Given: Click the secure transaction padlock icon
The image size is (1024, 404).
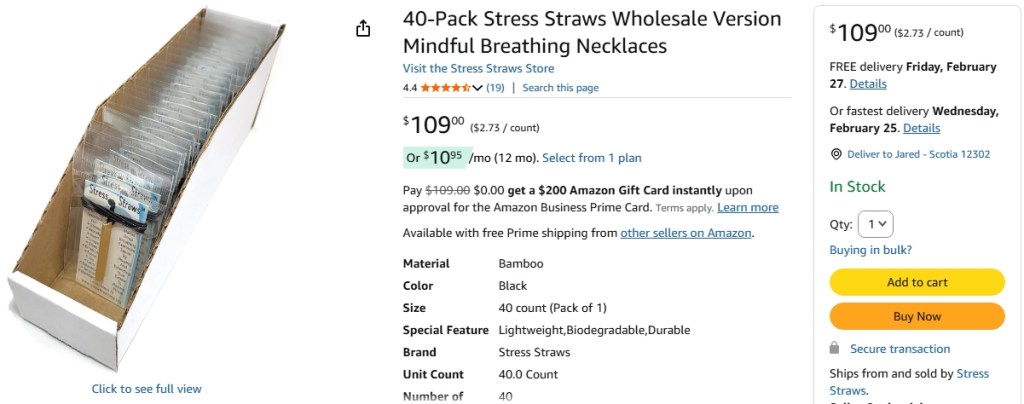Looking at the screenshot, I should [x=835, y=348].
